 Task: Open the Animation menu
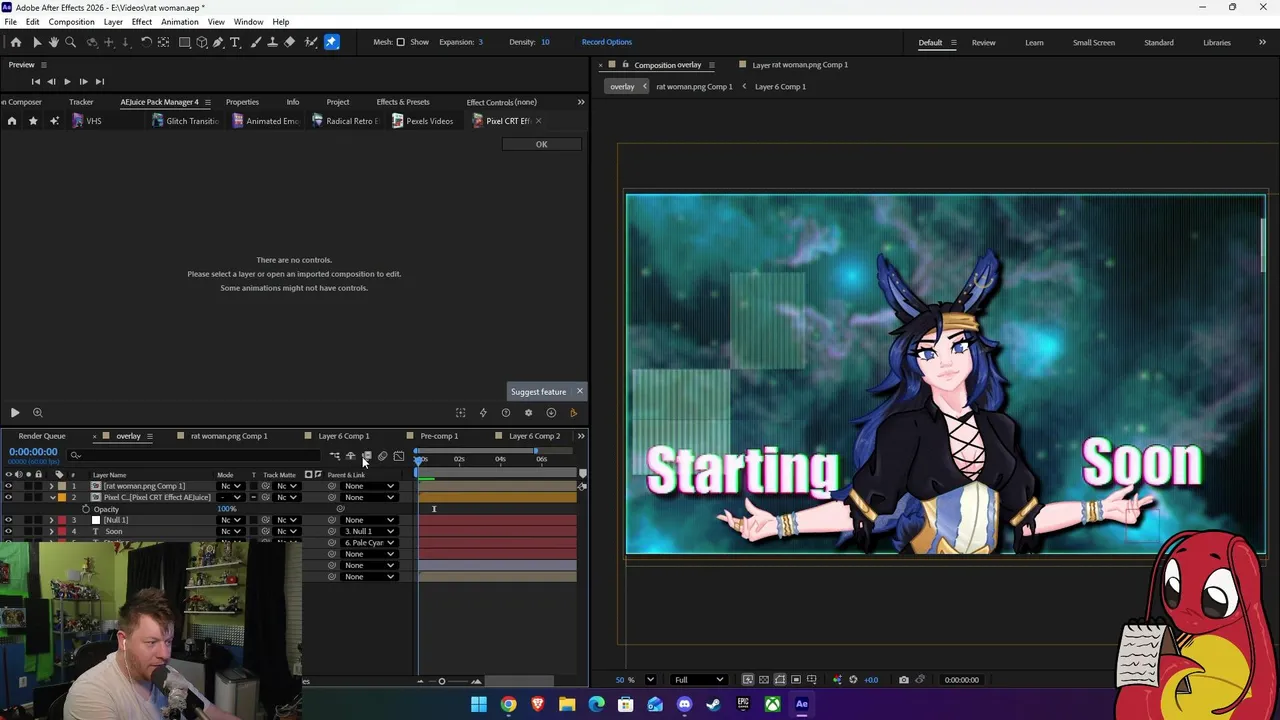(x=180, y=22)
